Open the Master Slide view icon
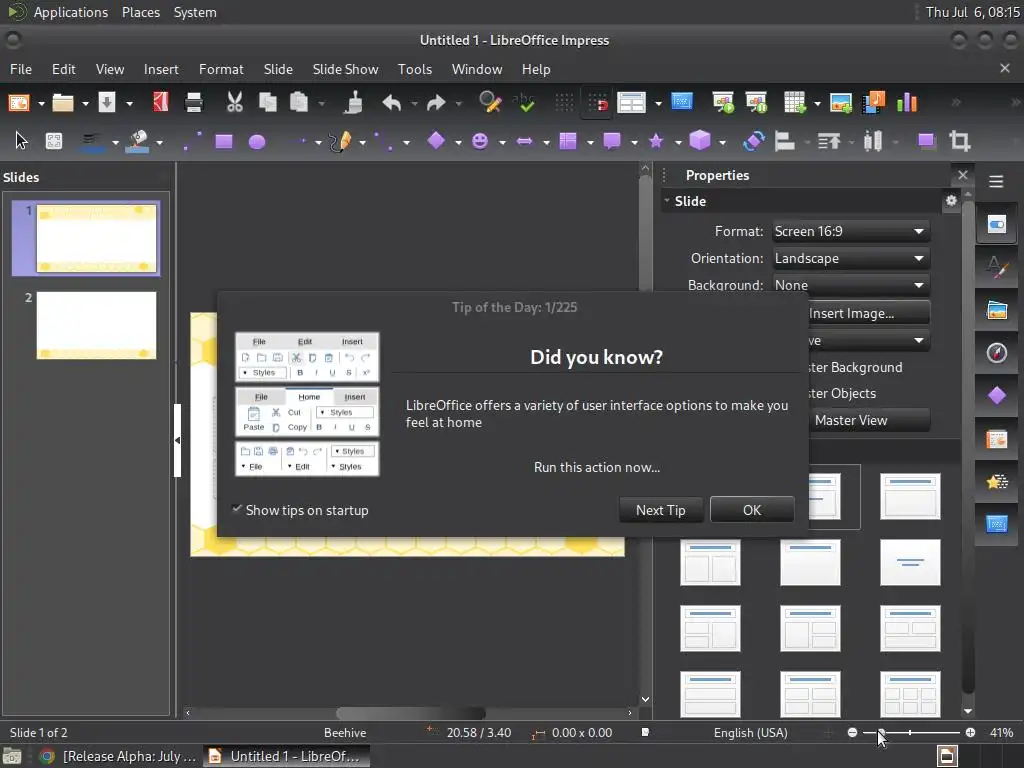The width and height of the screenshot is (1024, 768). tap(681, 103)
